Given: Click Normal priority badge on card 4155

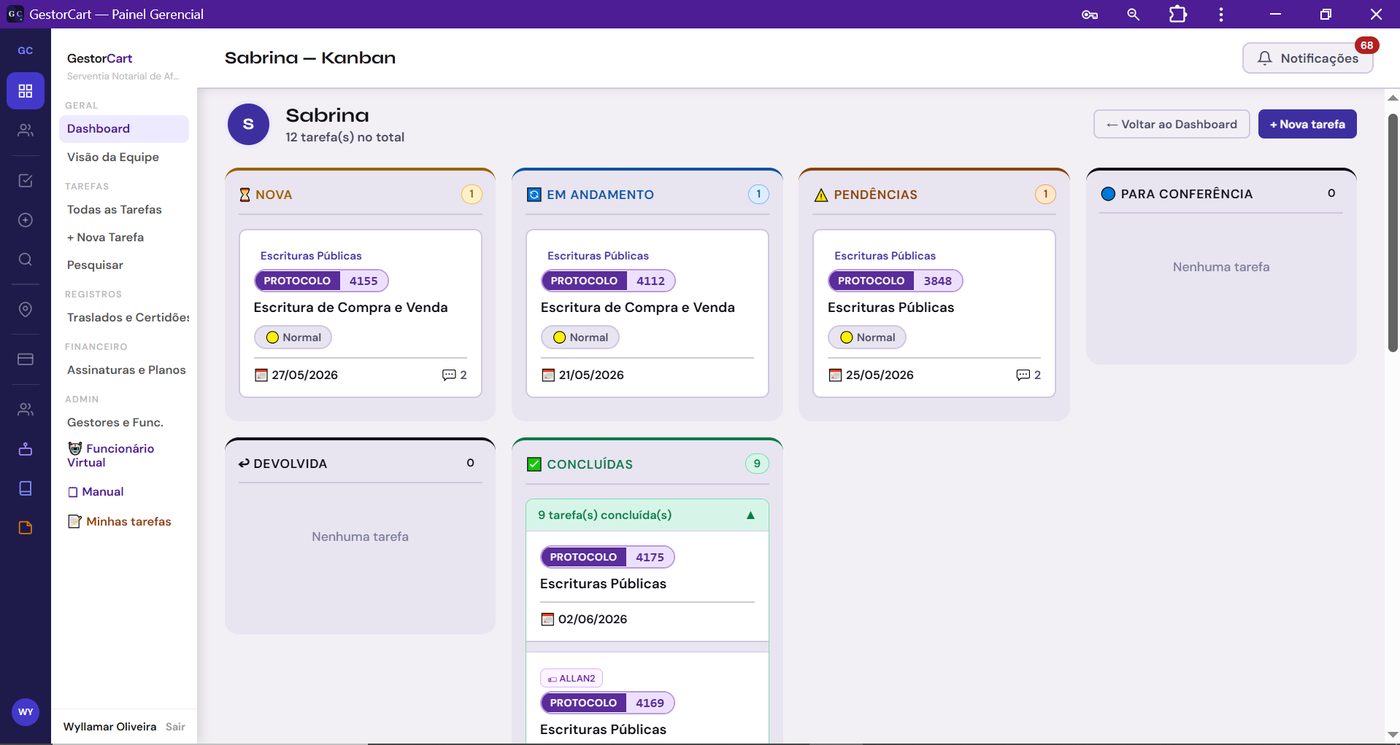Looking at the screenshot, I should pyautogui.click(x=292, y=337).
